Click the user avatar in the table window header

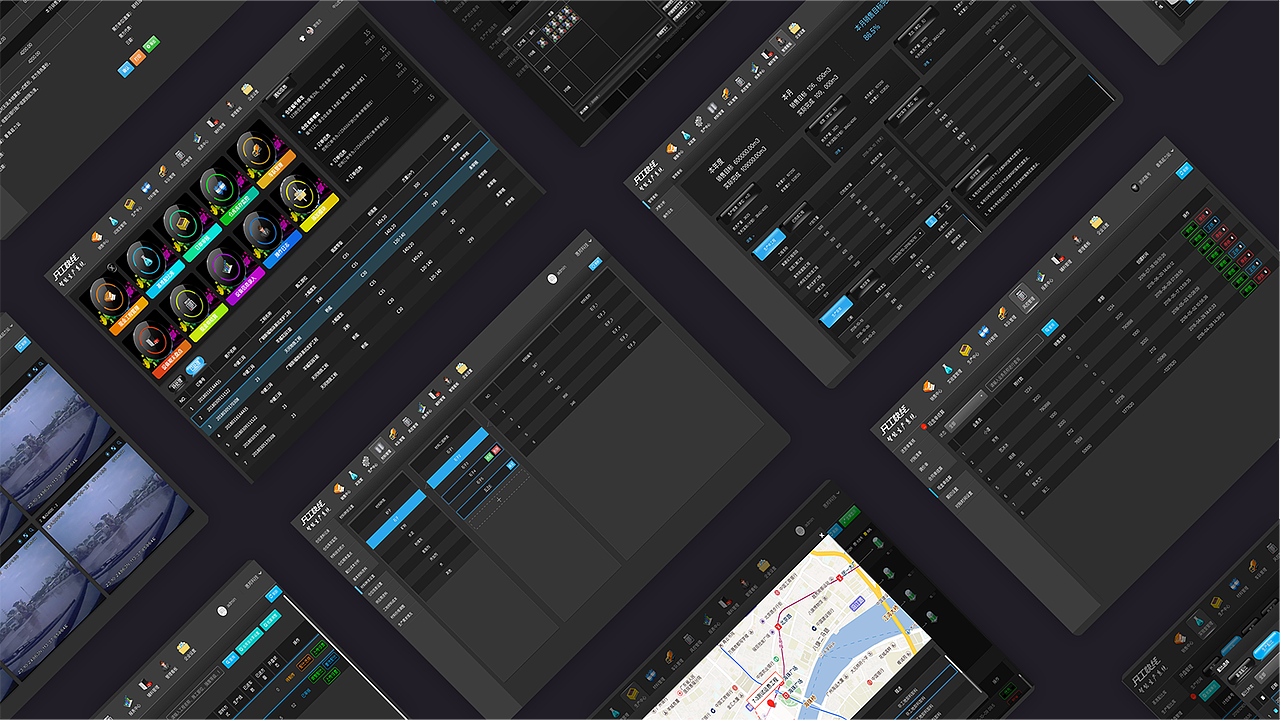1134,188
